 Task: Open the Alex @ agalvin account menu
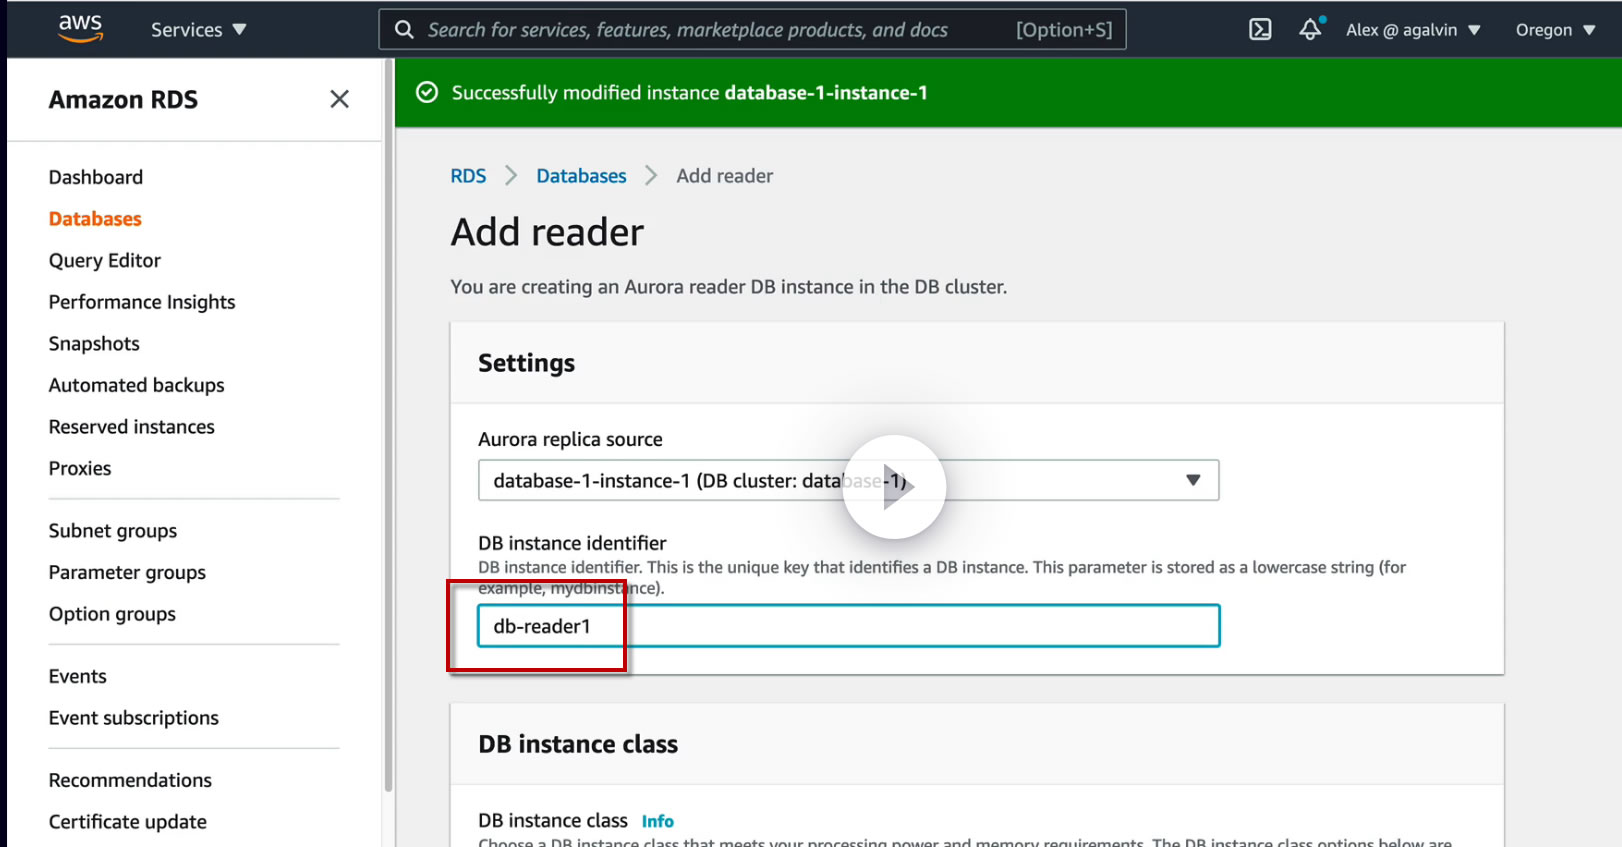tap(1413, 30)
